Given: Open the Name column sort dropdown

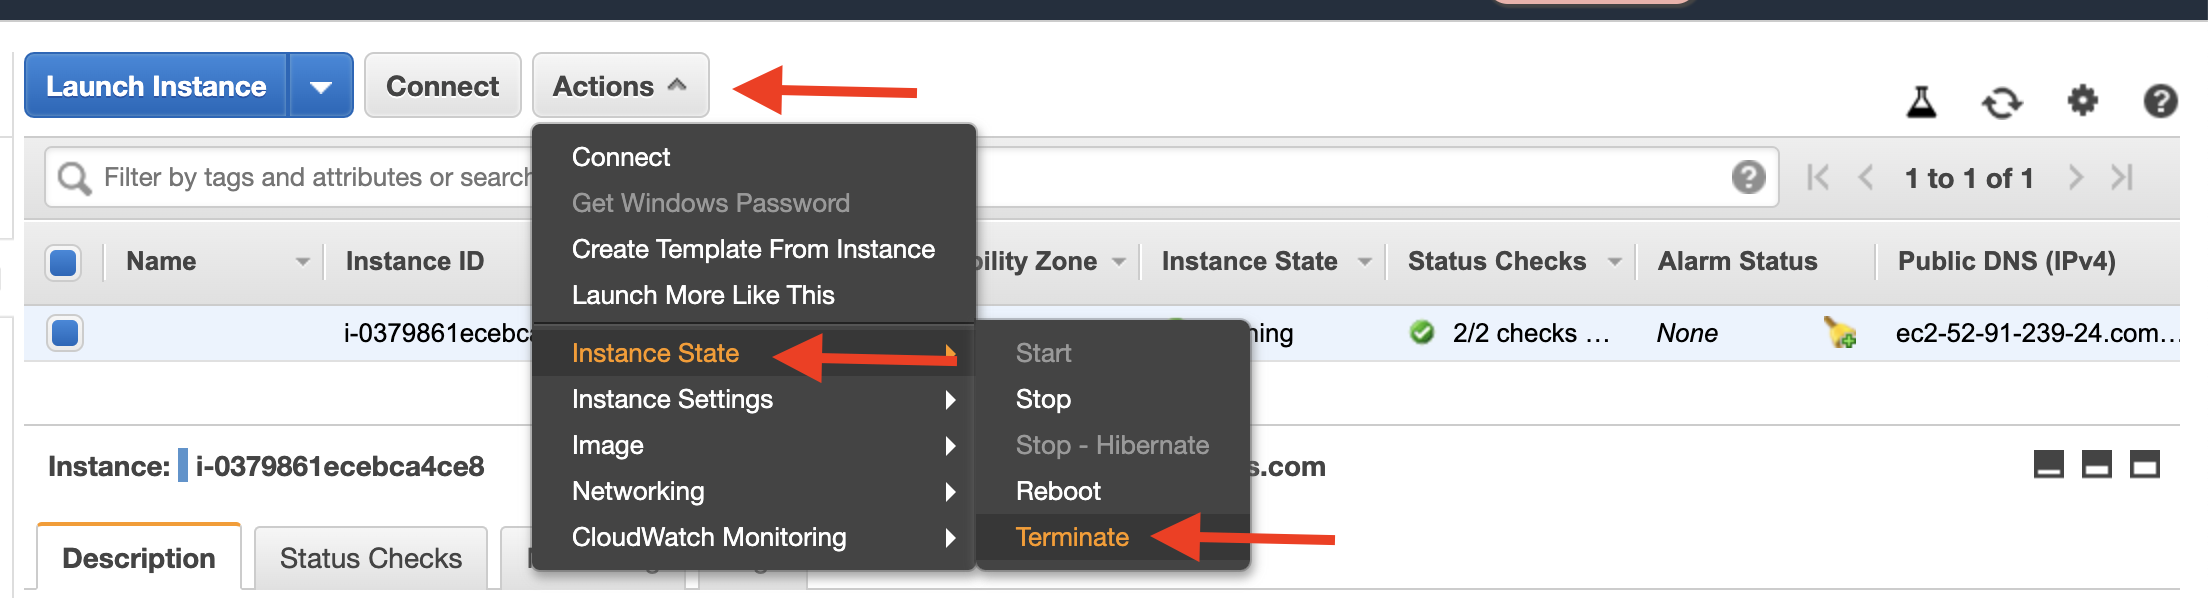Looking at the screenshot, I should pyautogui.click(x=302, y=262).
